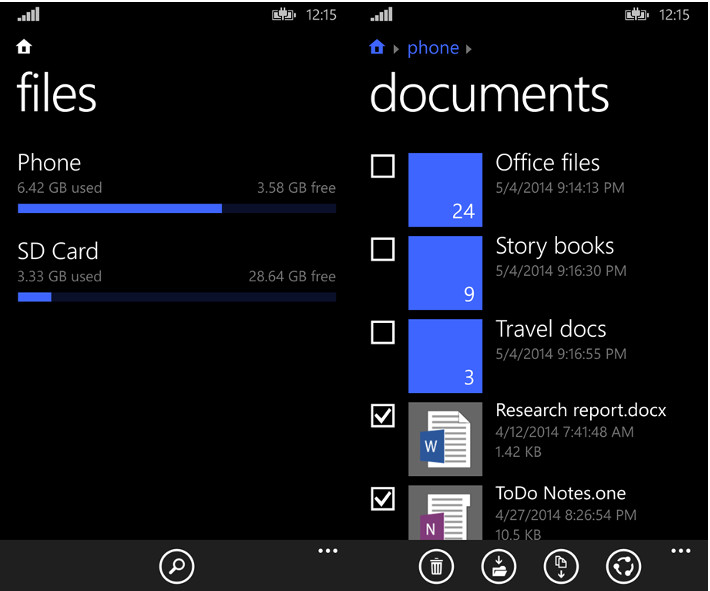Image resolution: width=710 pixels, height=591 pixels.
Task: Open ToDo Notes.one file name
Action: pyautogui.click(x=561, y=493)
